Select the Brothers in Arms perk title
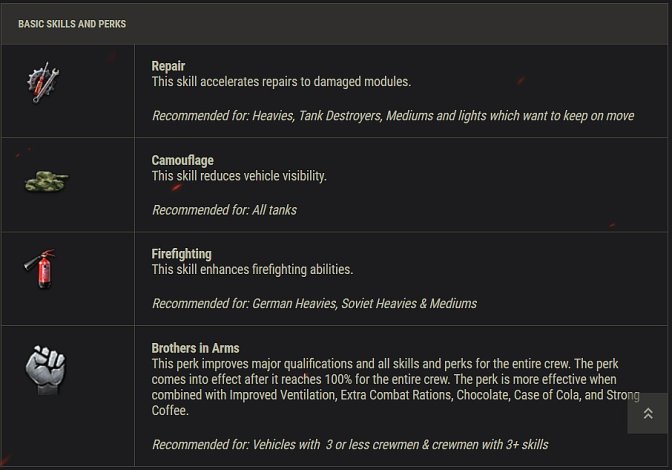 pos(195,348)
